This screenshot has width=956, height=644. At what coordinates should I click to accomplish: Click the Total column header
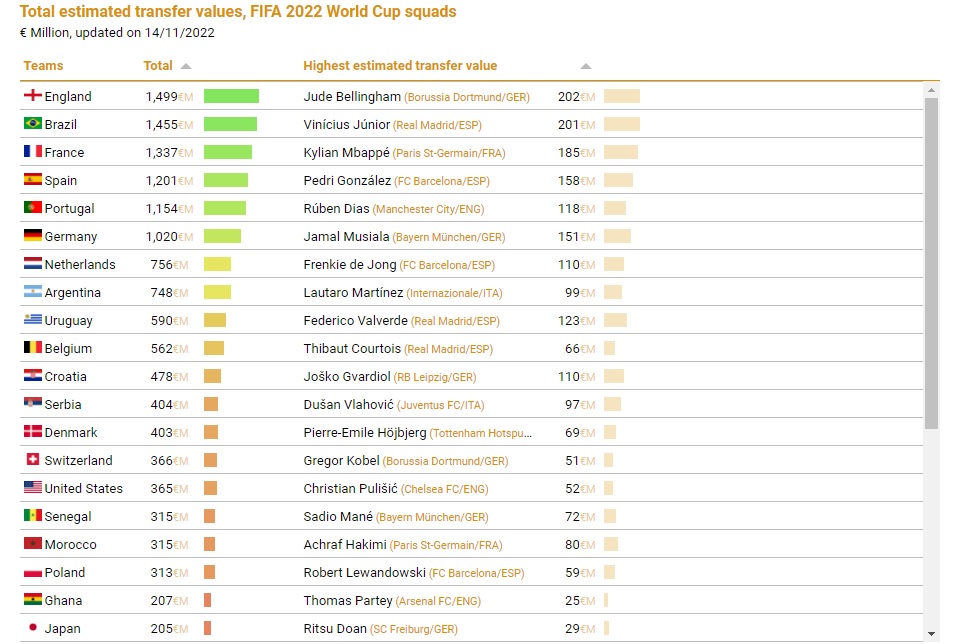tap(158, 66)
